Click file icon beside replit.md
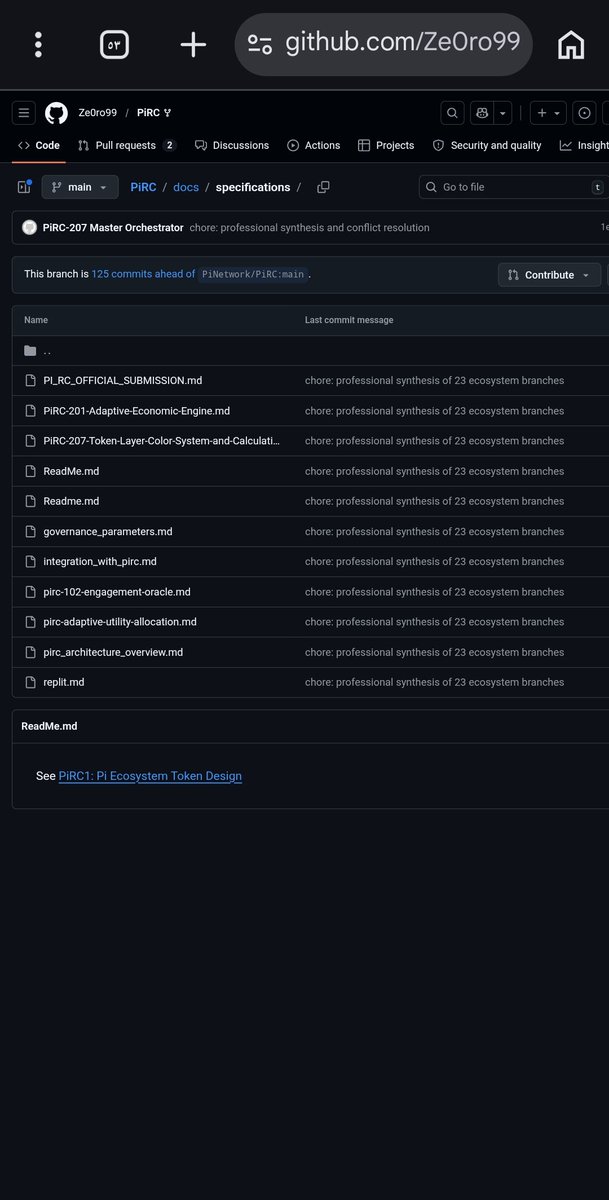 tap(30, 682)
